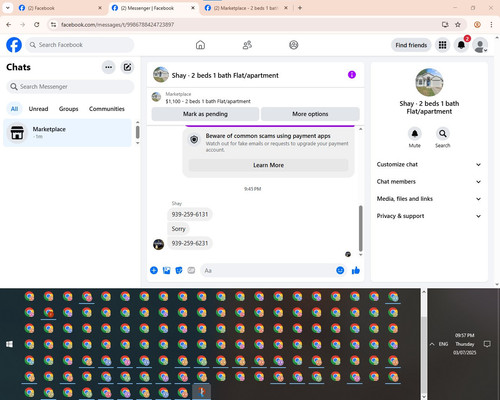Image resolution: width=500 pixels, height=400 pixels.
Task: Expand Customize chat section
Action: click(x=429, y=164)
